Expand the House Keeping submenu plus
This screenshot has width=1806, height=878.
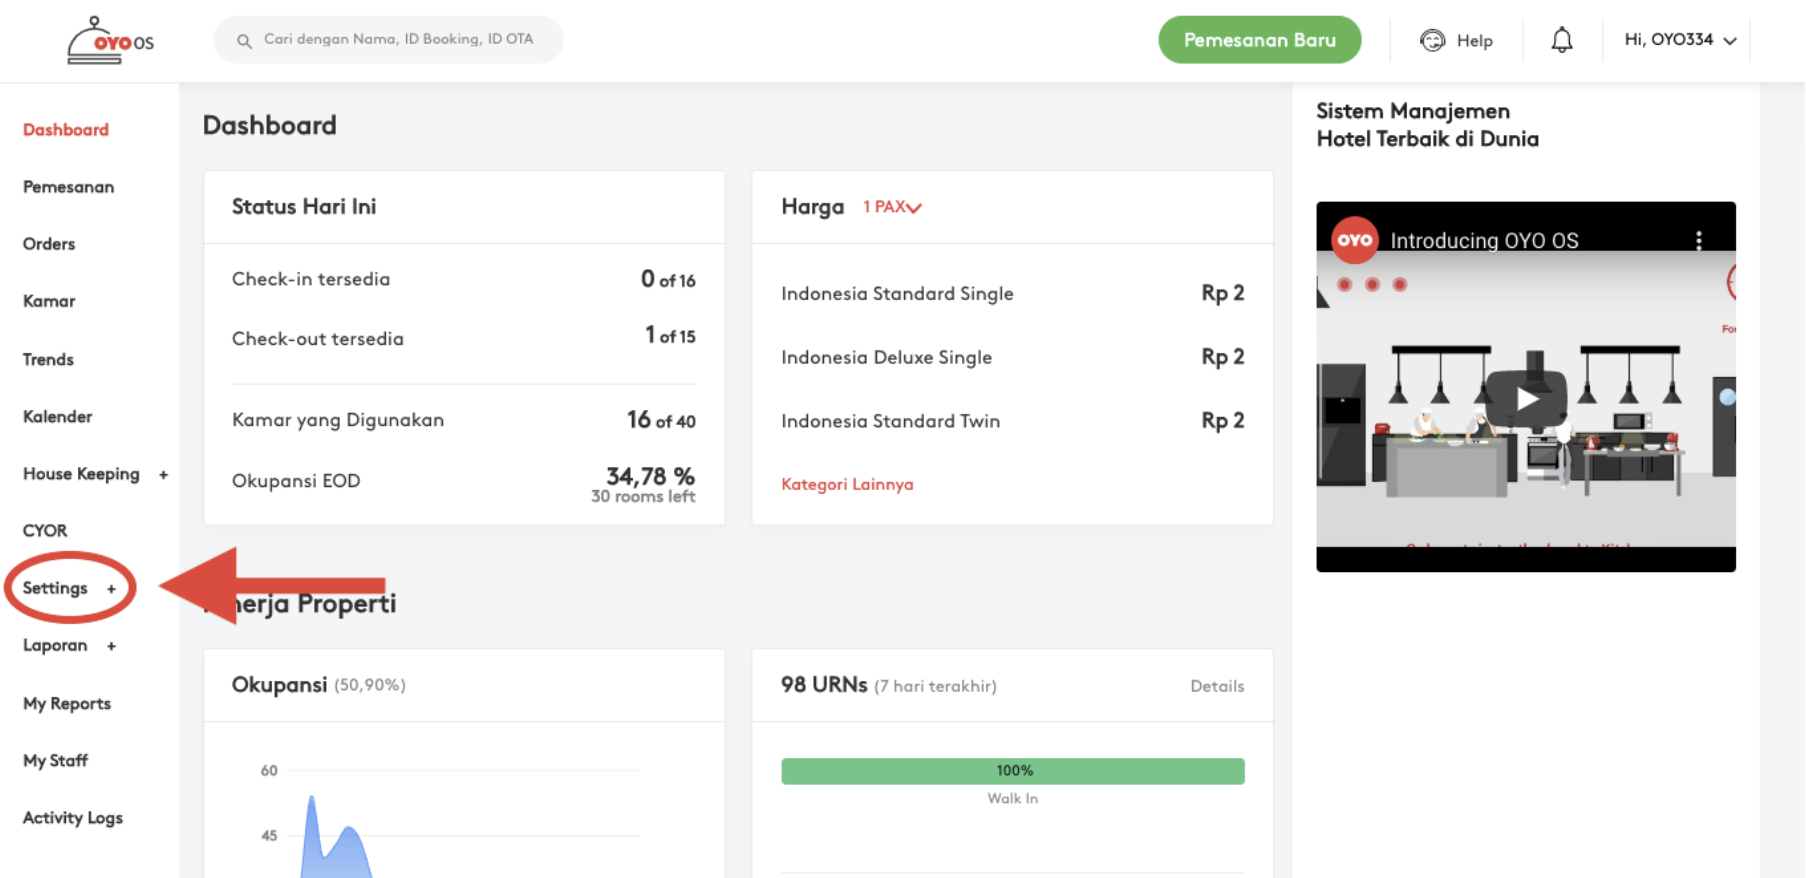tap(163, 475)
